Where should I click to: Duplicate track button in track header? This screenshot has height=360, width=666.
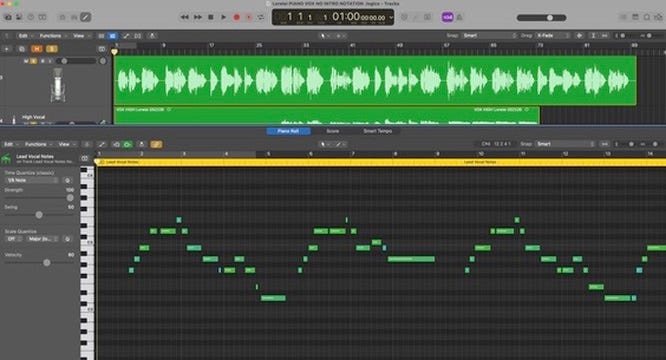[x=22, y=49]
